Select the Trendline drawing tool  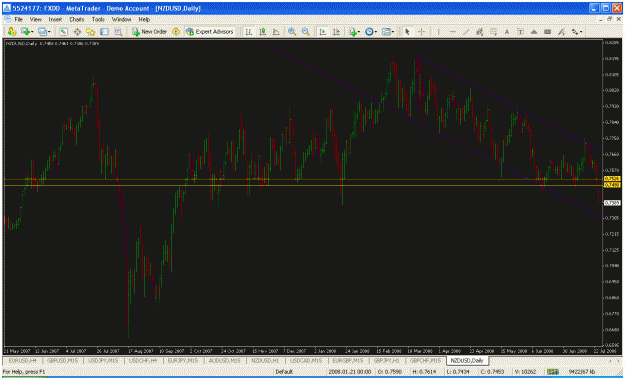466,32
